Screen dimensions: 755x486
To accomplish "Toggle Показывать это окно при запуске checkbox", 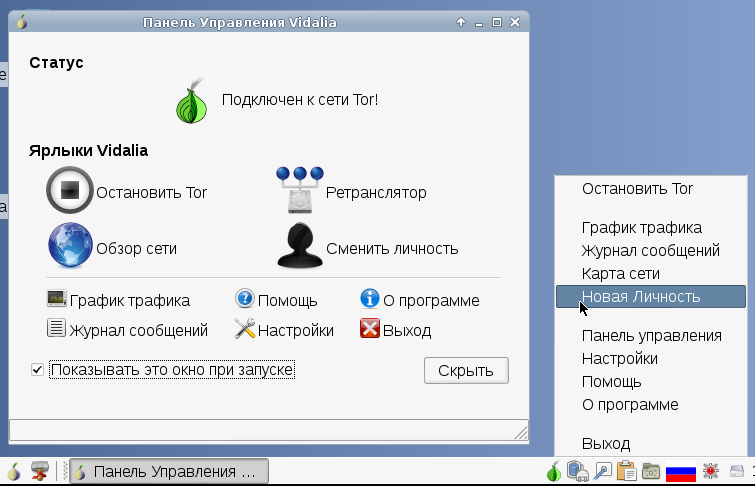I will tap(37, 369).
